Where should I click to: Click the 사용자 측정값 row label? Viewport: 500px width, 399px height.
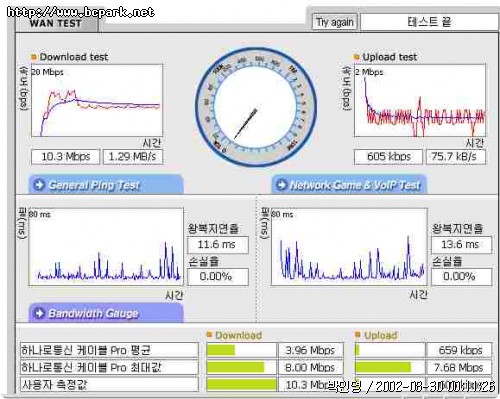point(109,385)
